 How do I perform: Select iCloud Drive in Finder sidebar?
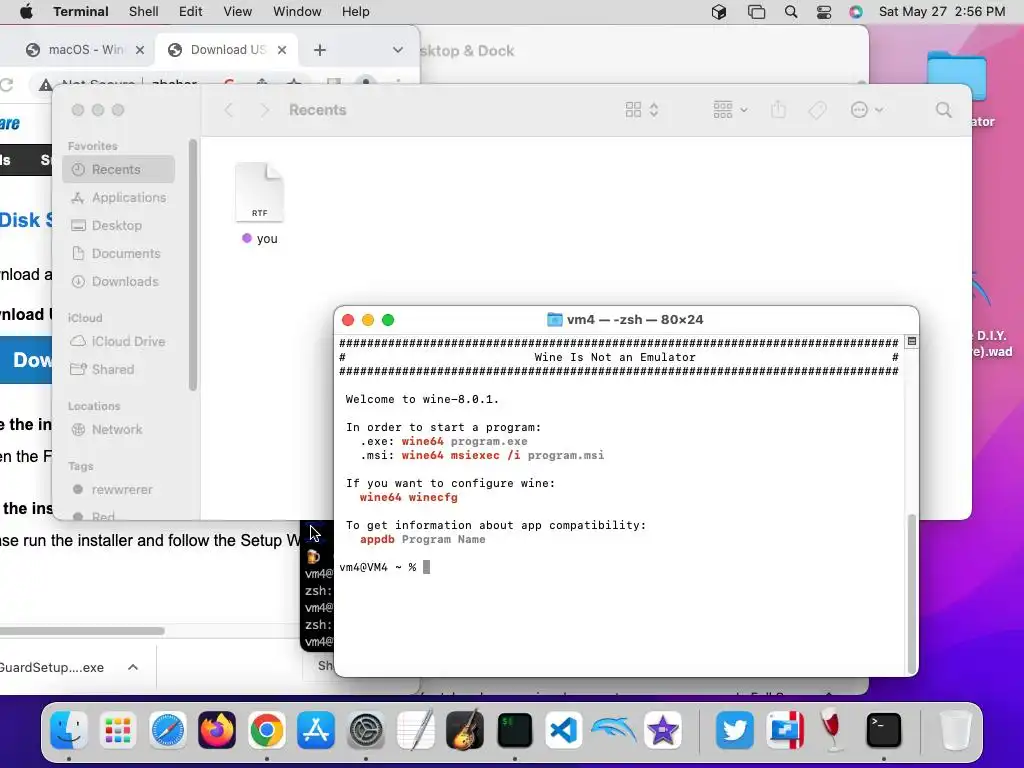pos(119,342)
